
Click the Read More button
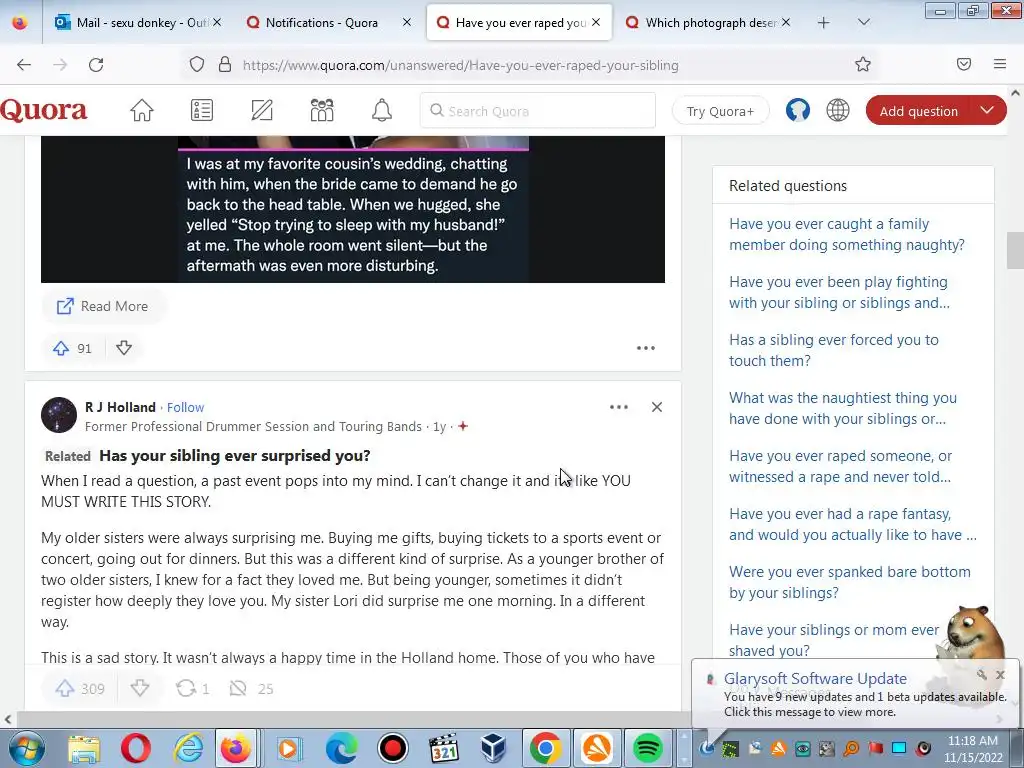[103, 306]
